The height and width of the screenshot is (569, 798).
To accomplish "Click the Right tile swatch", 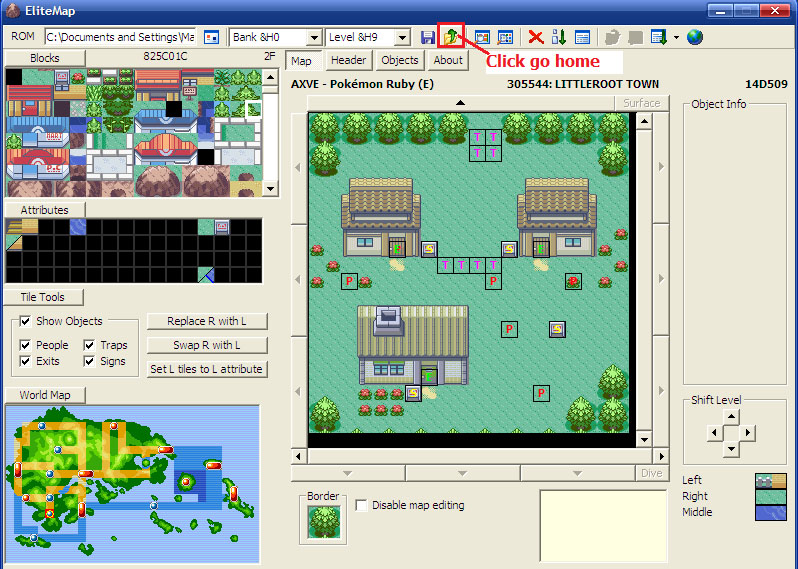I will point(771,497).
